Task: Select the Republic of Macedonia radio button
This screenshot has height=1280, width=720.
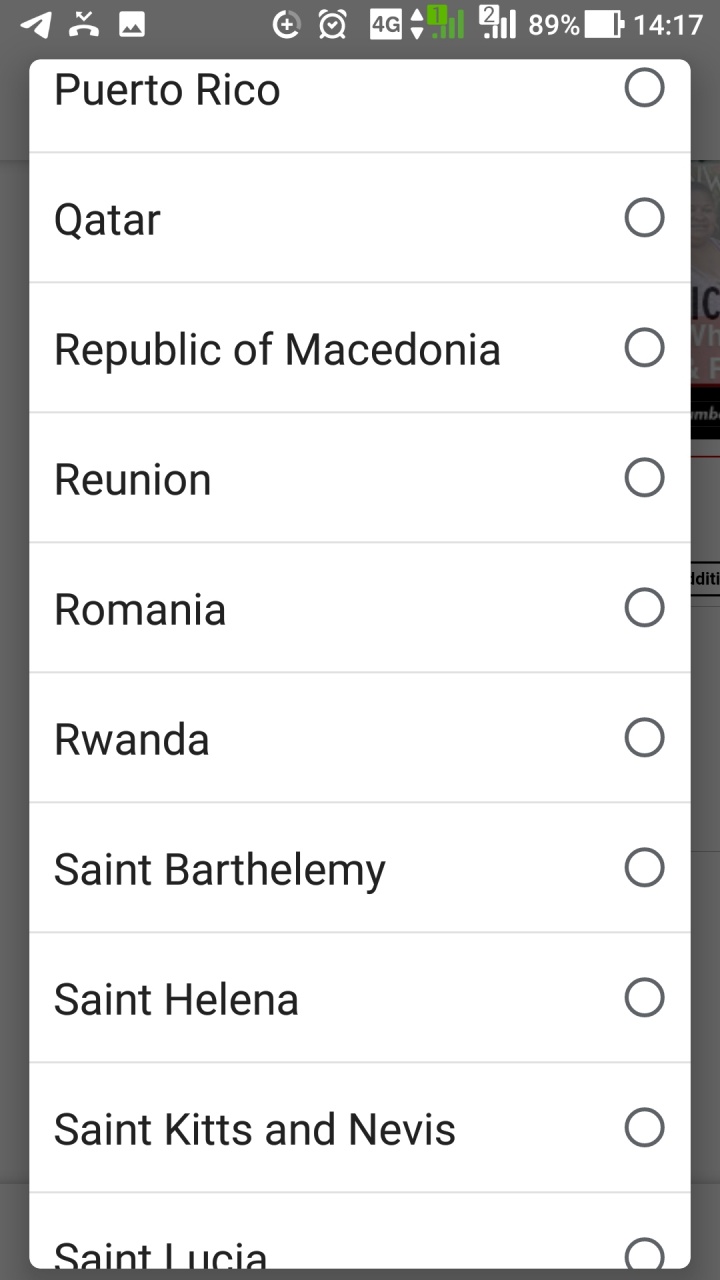Action: (644, 347)
